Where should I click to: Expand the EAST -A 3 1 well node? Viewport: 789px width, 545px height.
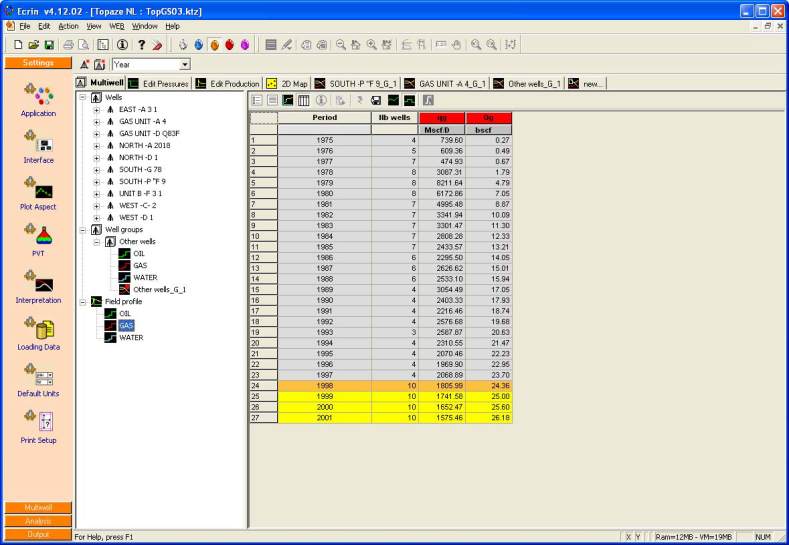tap(97, 109)
